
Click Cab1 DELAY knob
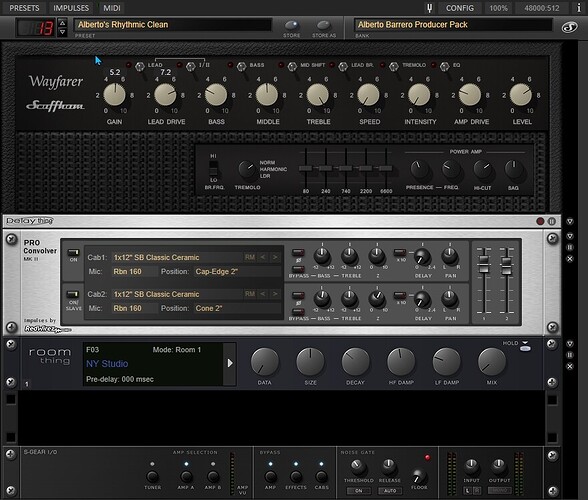[422, 257]
